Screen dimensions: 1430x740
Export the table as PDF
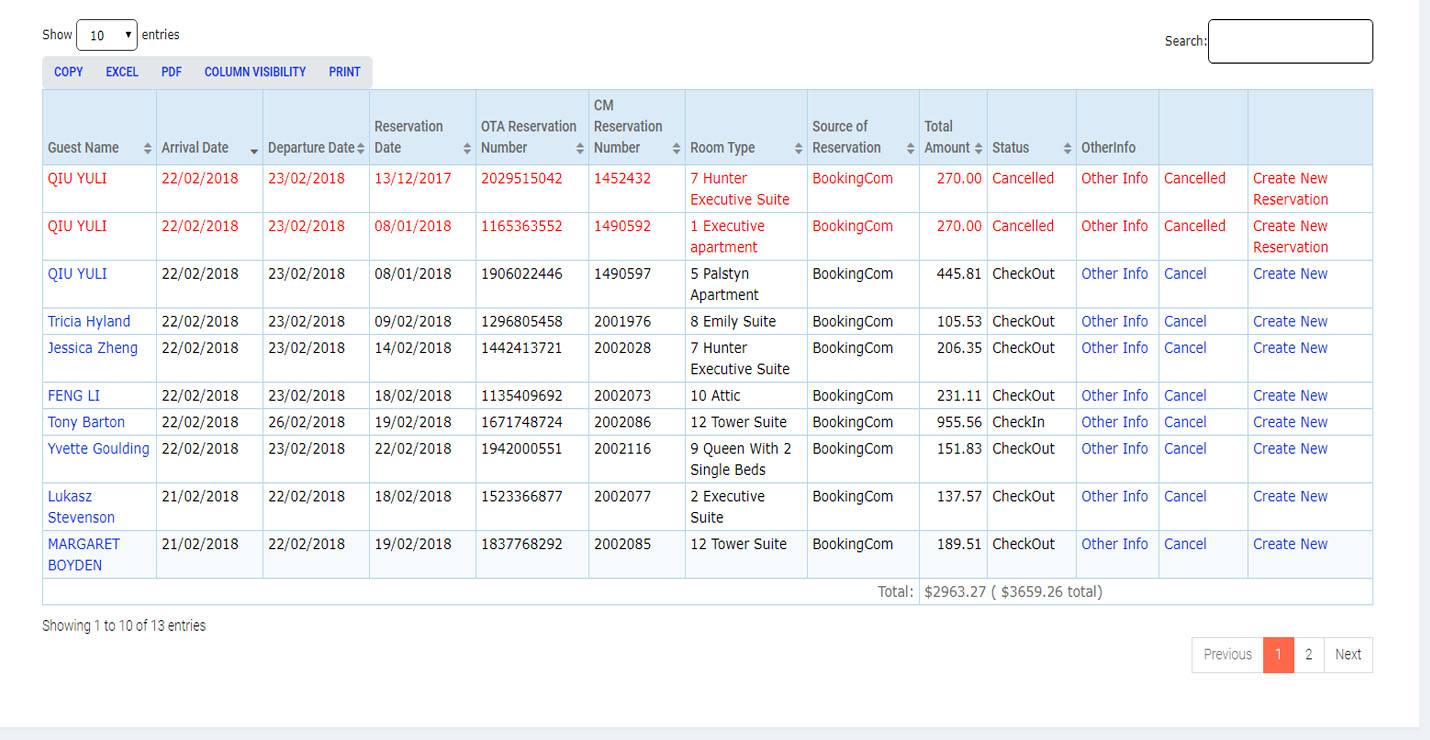point(171,72)
